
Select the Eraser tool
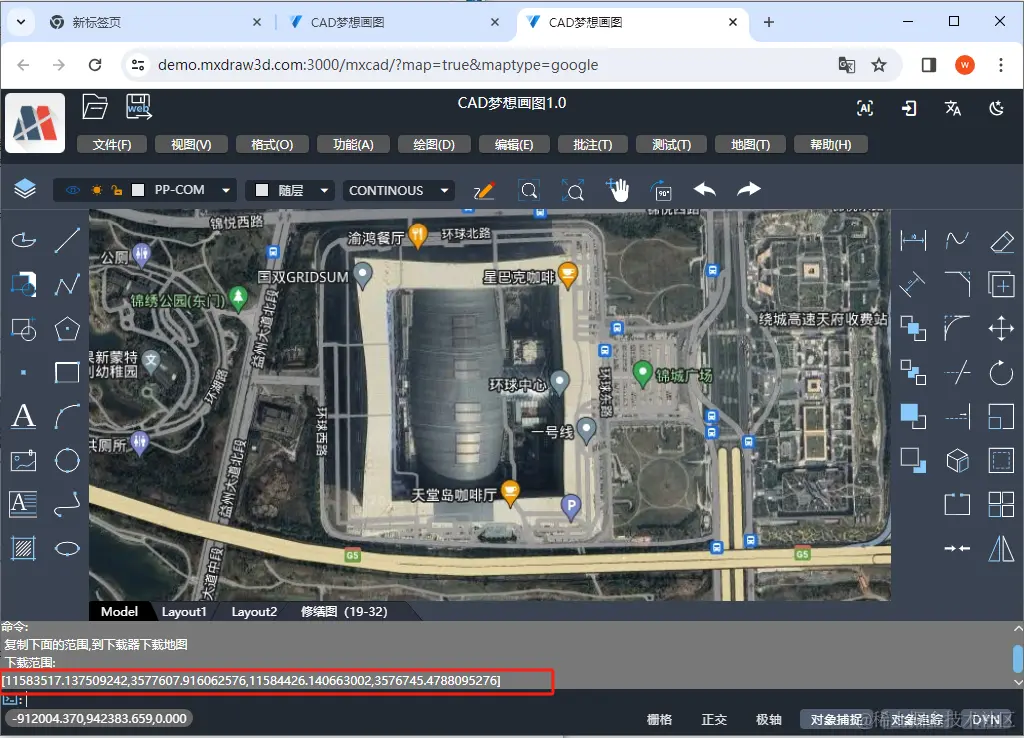coord(1001,240)
